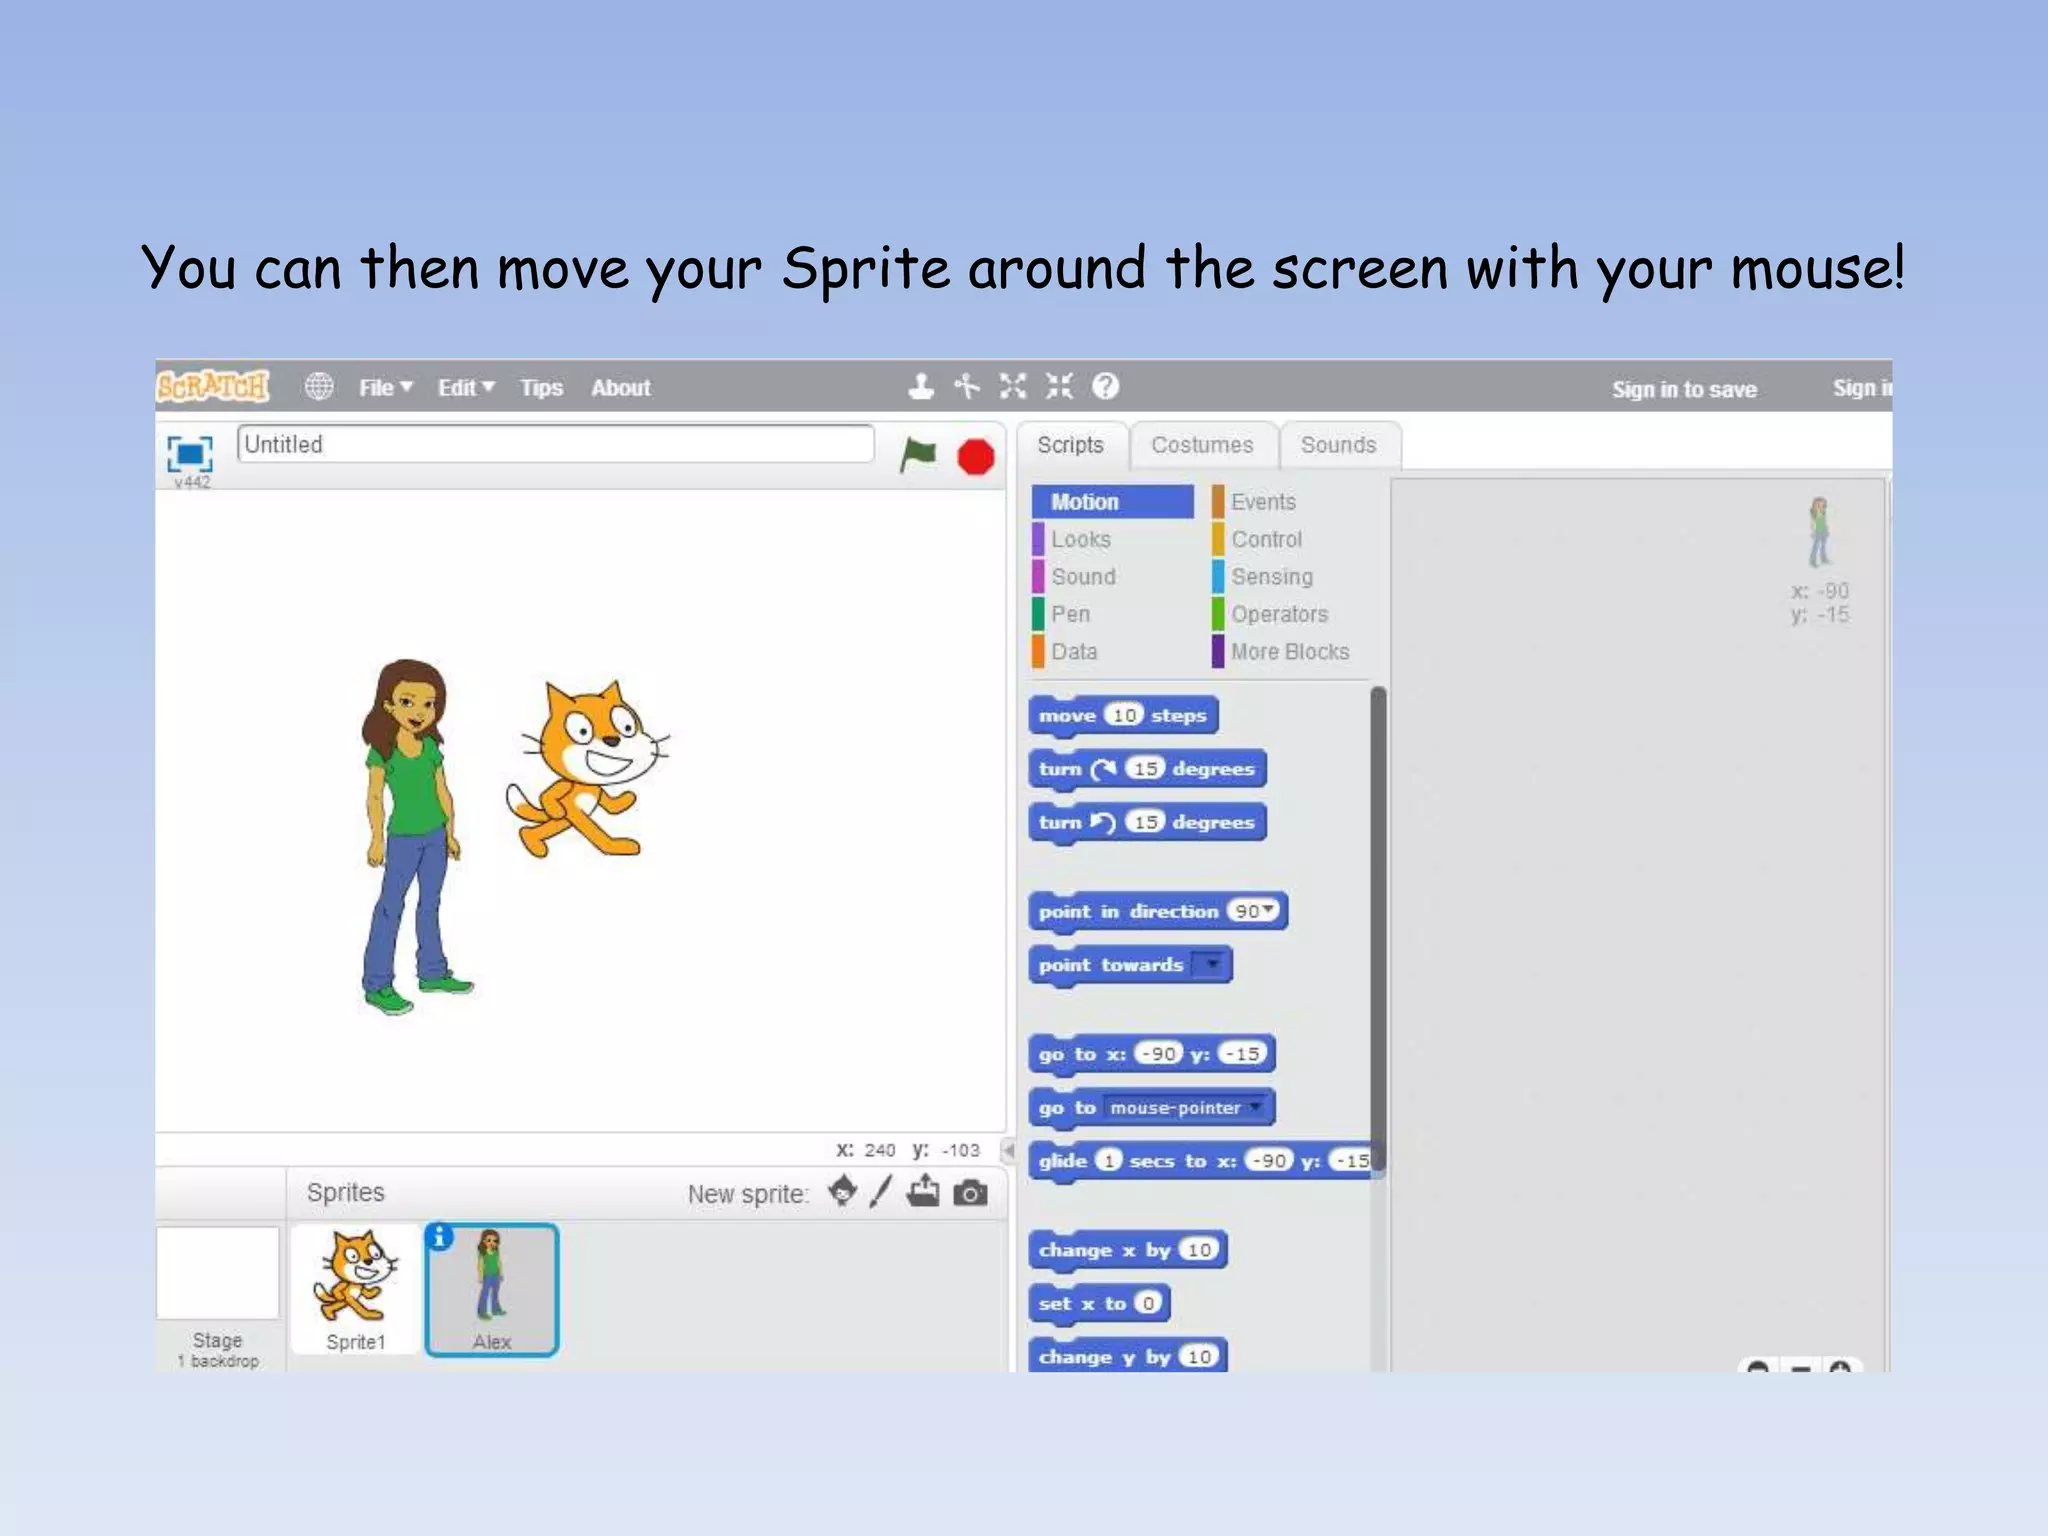
Task: Create new sprite from camera icon
Action: (970, 1193)
